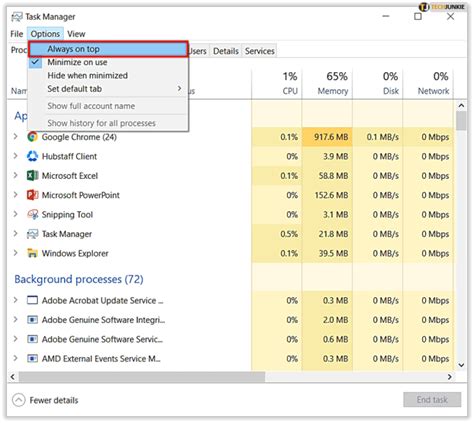This screenshot has height=423, width=474.
Task: Click the Microsoft PowerPoint icon
Action: [32, 195]
